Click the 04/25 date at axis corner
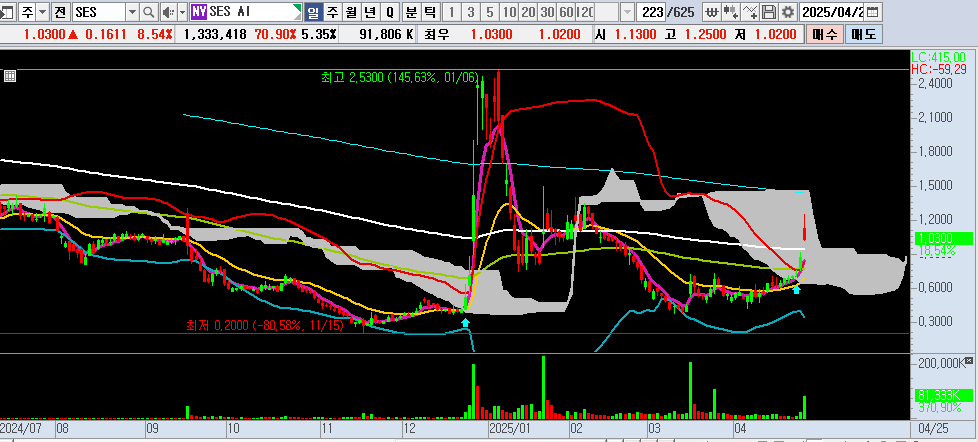 932,430
